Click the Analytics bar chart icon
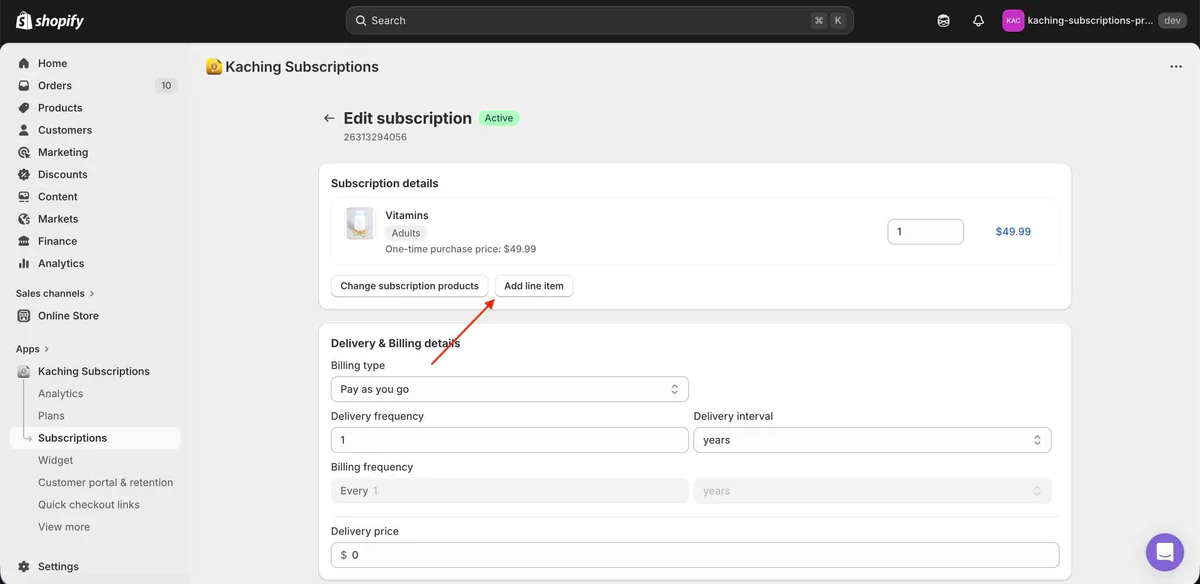This screenshot has width=1200, height=584. click(24, 263)
